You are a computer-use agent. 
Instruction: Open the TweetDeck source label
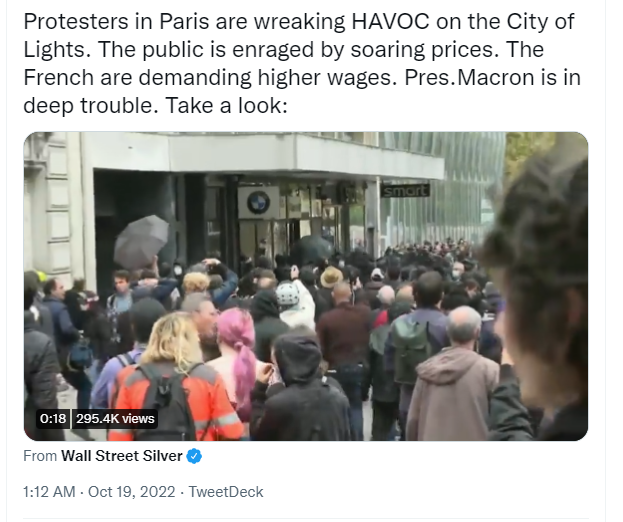pos(226,492)
